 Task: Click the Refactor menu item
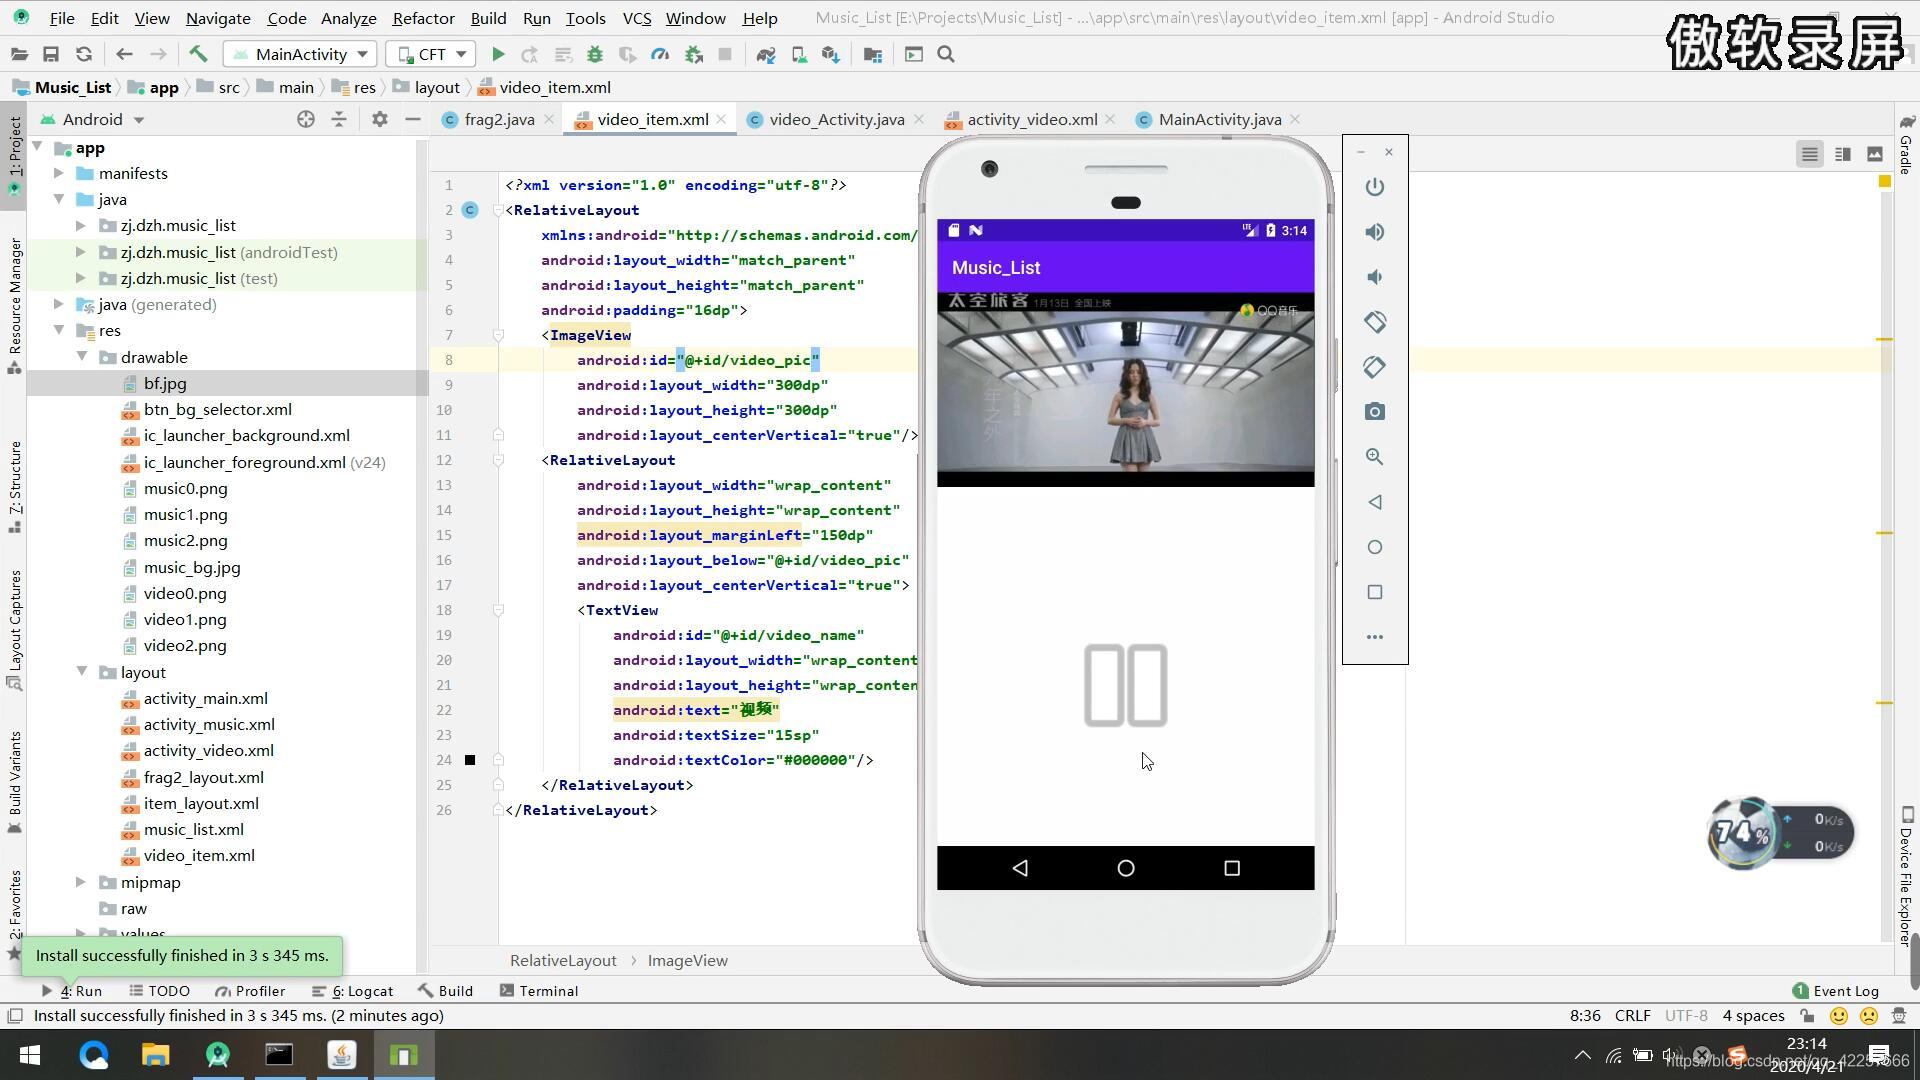(x=423, y=18)
